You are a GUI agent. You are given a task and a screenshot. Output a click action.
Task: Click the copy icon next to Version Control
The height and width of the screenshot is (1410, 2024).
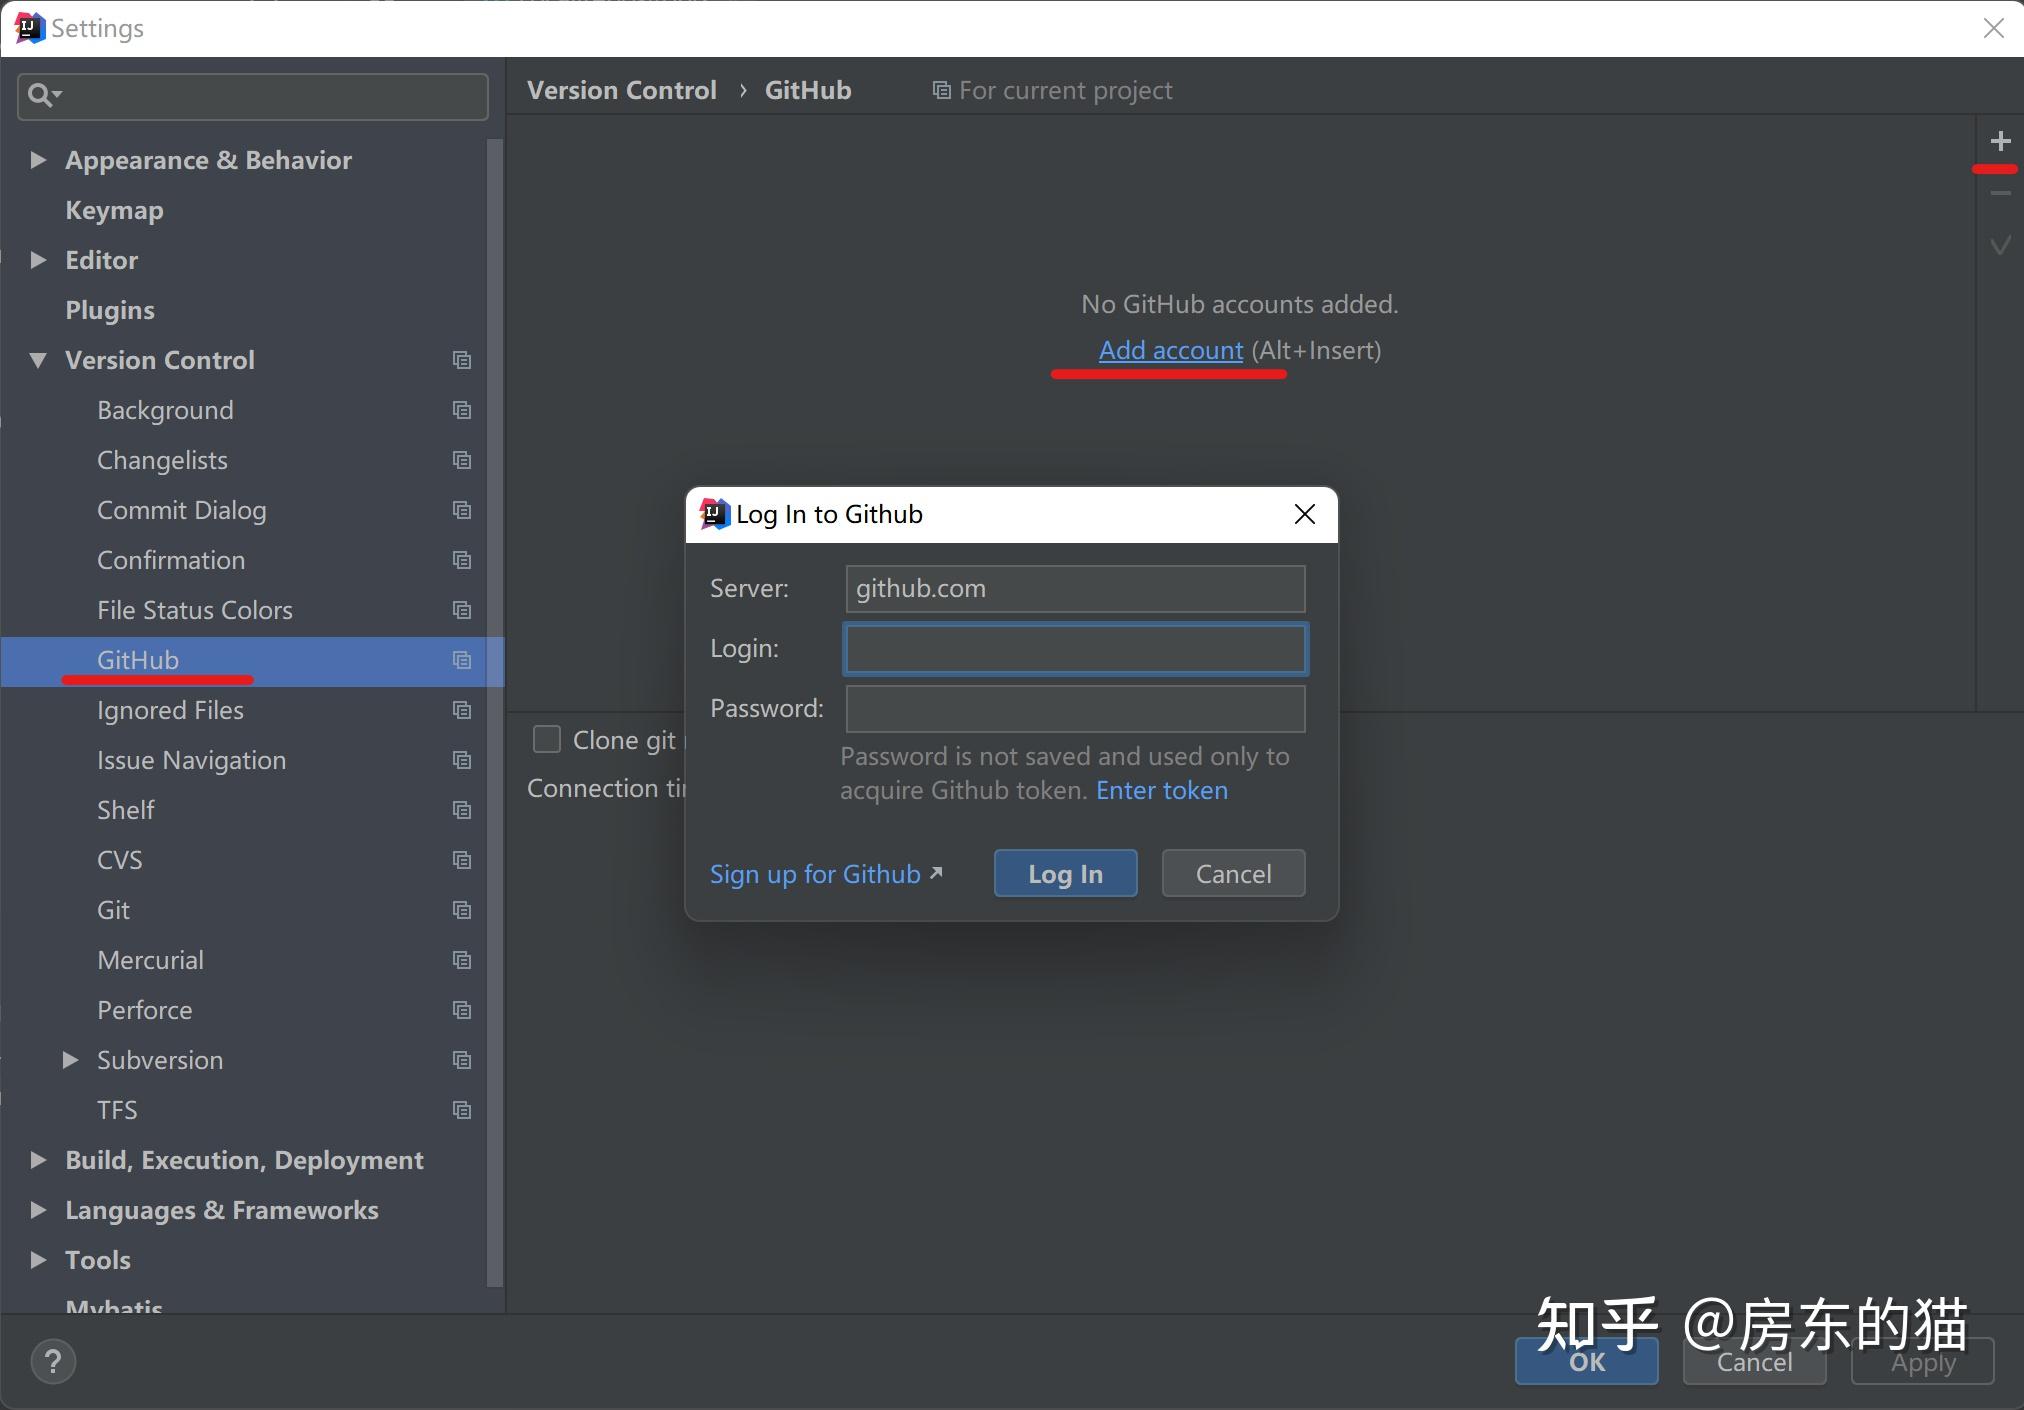461,359
